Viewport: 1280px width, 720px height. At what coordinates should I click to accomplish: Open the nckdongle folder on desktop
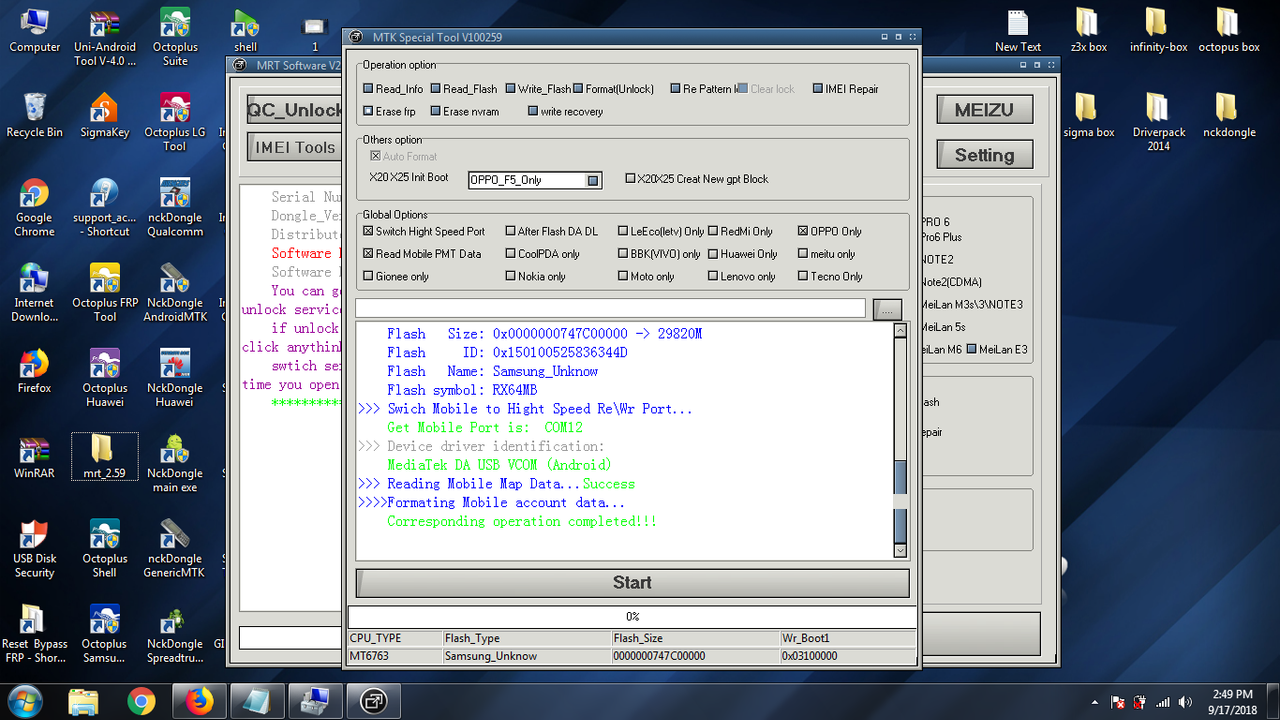1229,115
